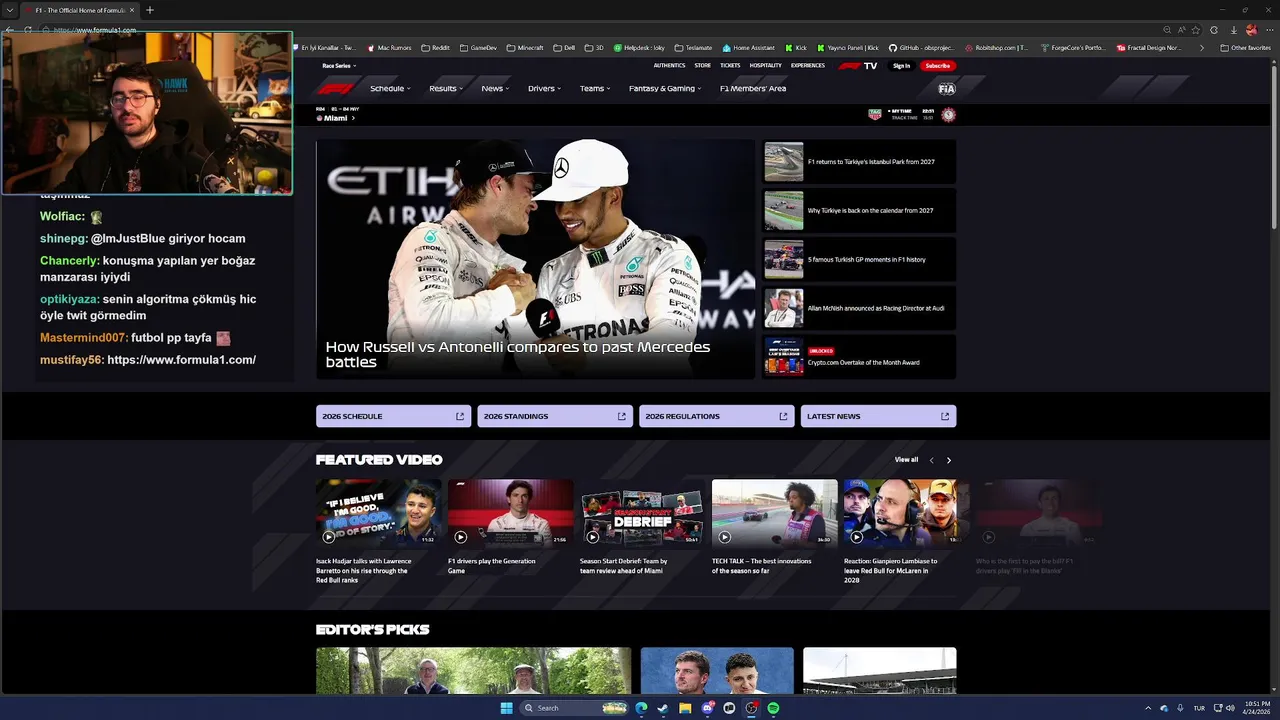Expand the Drivers menu

(544, 88)
